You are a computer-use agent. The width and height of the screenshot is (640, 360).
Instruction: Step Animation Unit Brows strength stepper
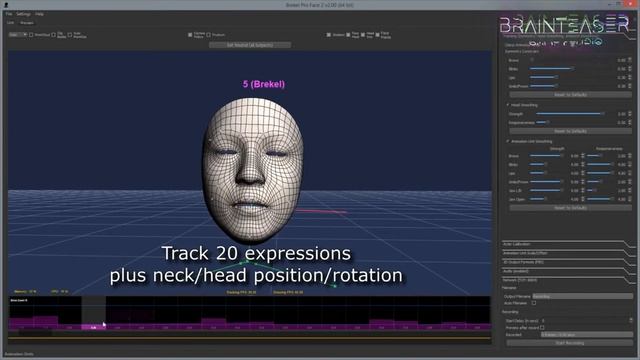pos(583,156)
